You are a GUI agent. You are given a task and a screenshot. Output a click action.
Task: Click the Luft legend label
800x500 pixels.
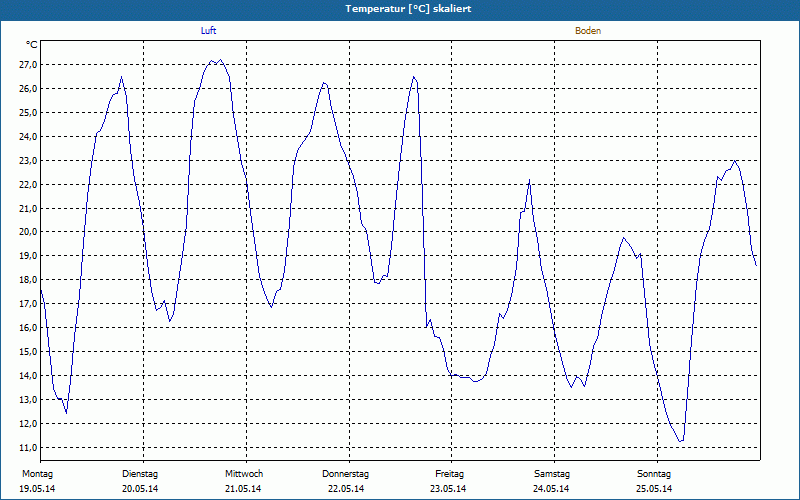pos(208,31)
